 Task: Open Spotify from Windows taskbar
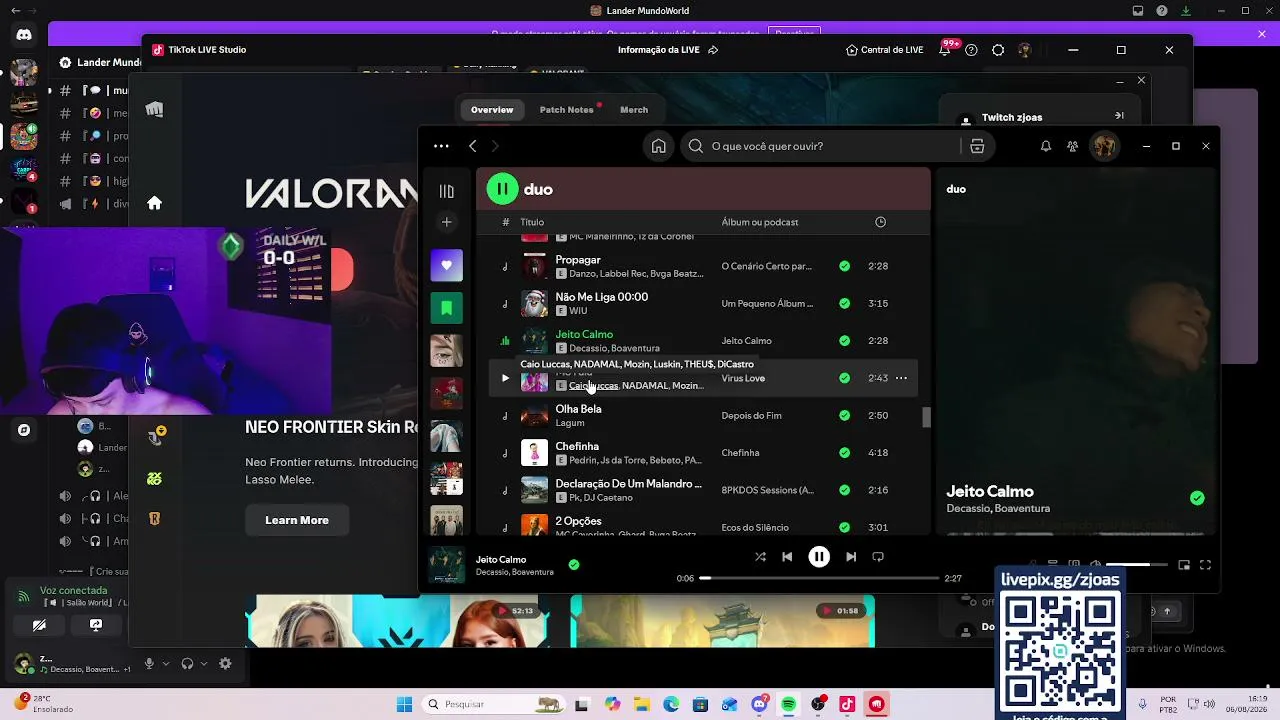click(789, 704)
